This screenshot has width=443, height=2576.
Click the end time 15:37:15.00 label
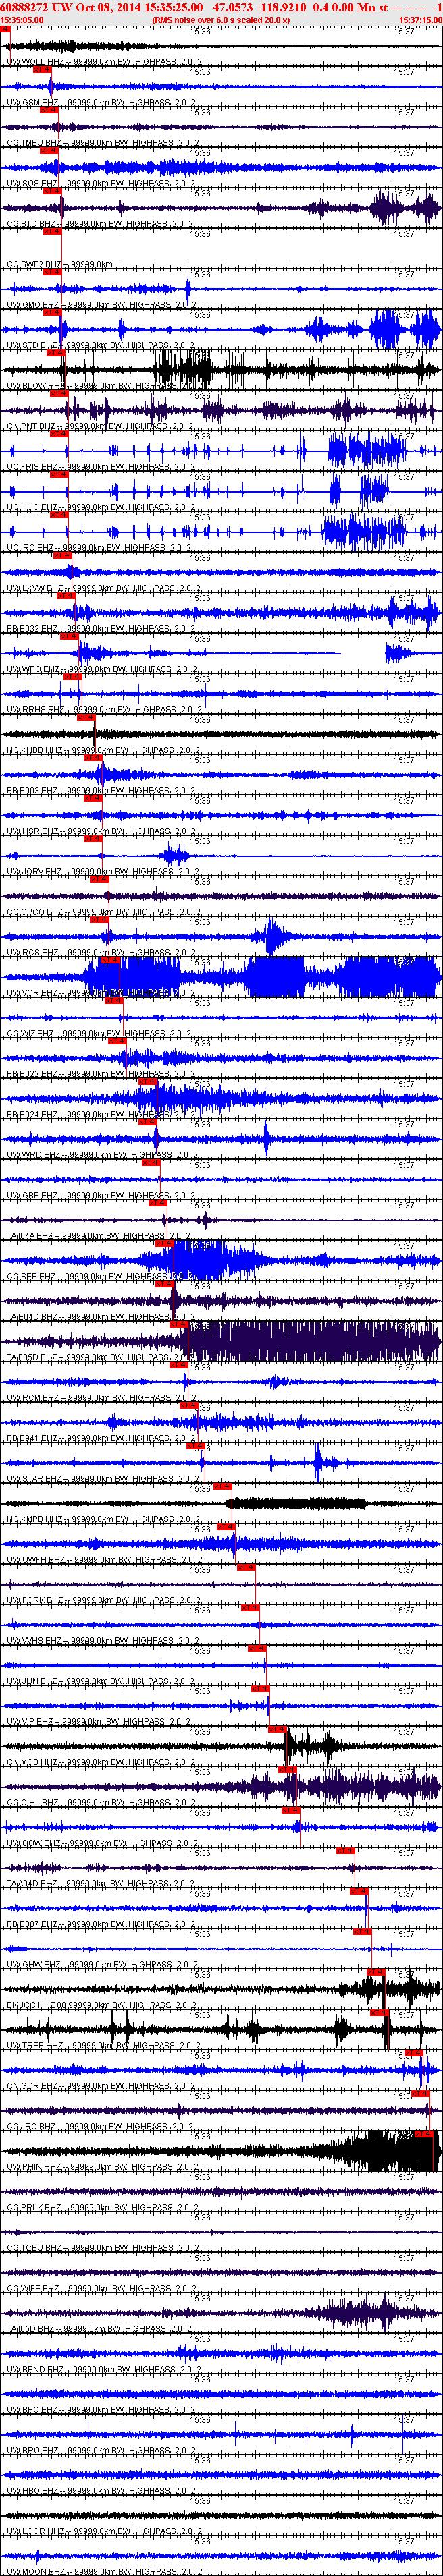(420, 19)
